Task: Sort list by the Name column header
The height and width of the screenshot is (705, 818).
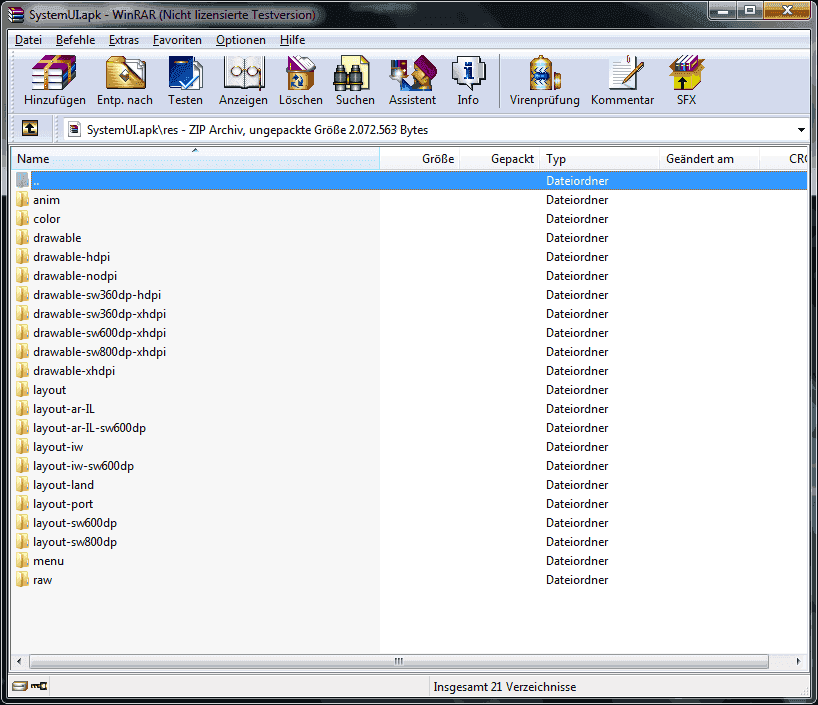Action: (195, 159)
